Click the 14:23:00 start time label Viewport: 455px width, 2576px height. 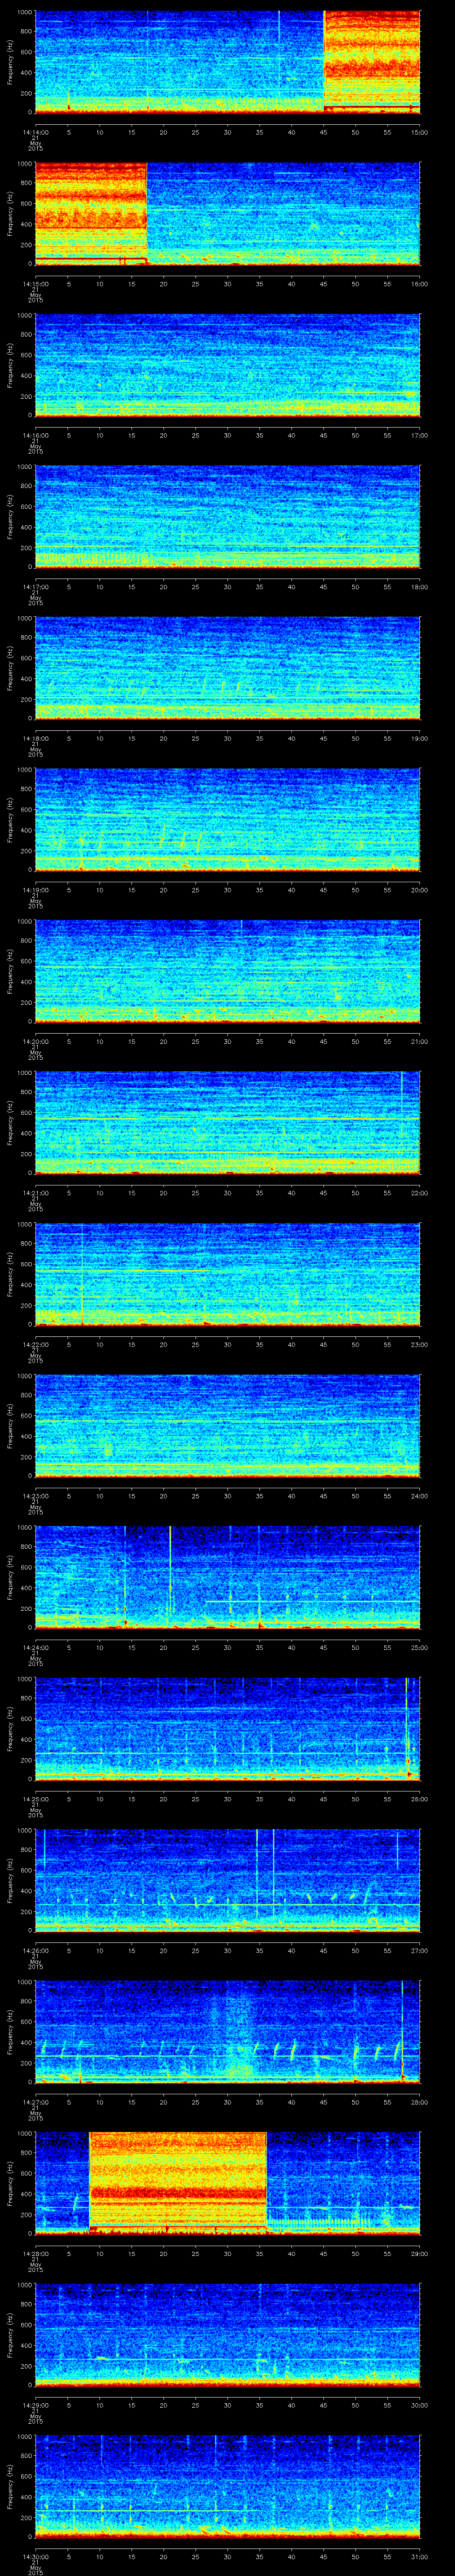coord(35,1495)
